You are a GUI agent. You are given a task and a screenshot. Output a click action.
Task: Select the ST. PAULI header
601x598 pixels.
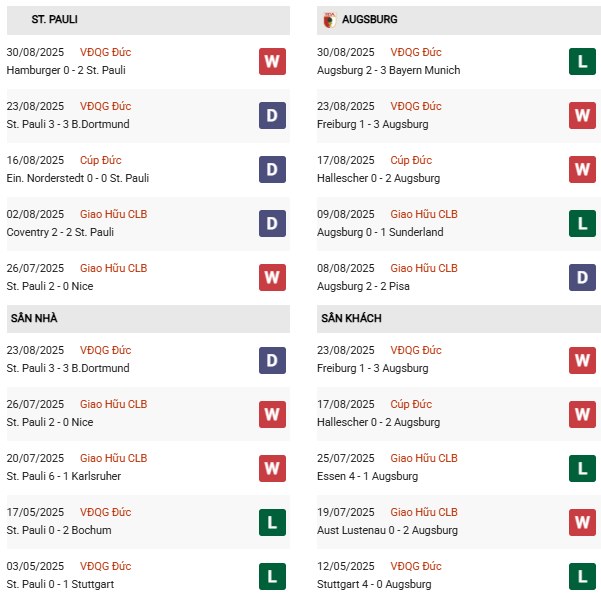point(148,20)
